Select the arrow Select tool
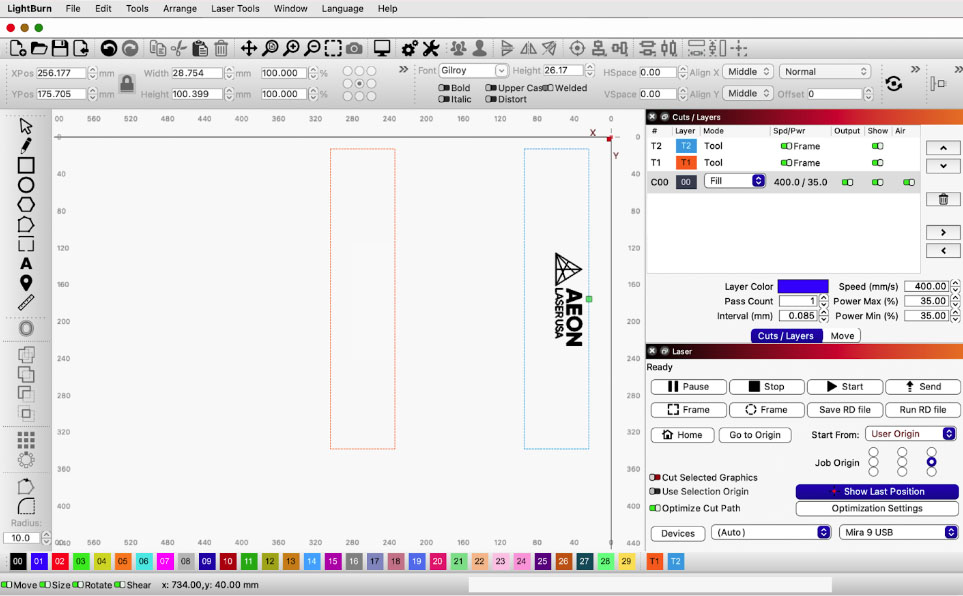963x596 pixels. pyautogui.click(x=25, y=126)
